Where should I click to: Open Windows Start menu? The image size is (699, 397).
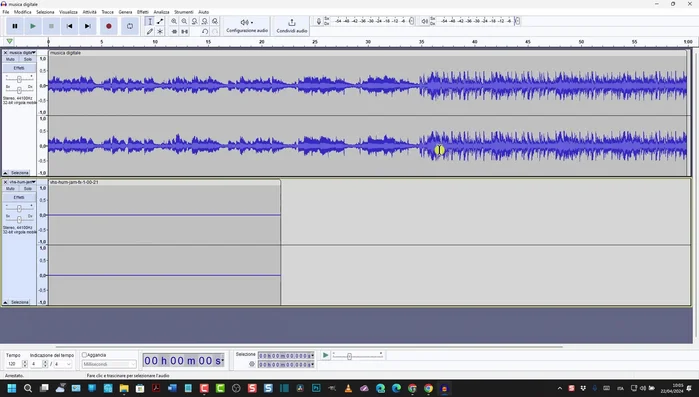(x=12, y=388)
